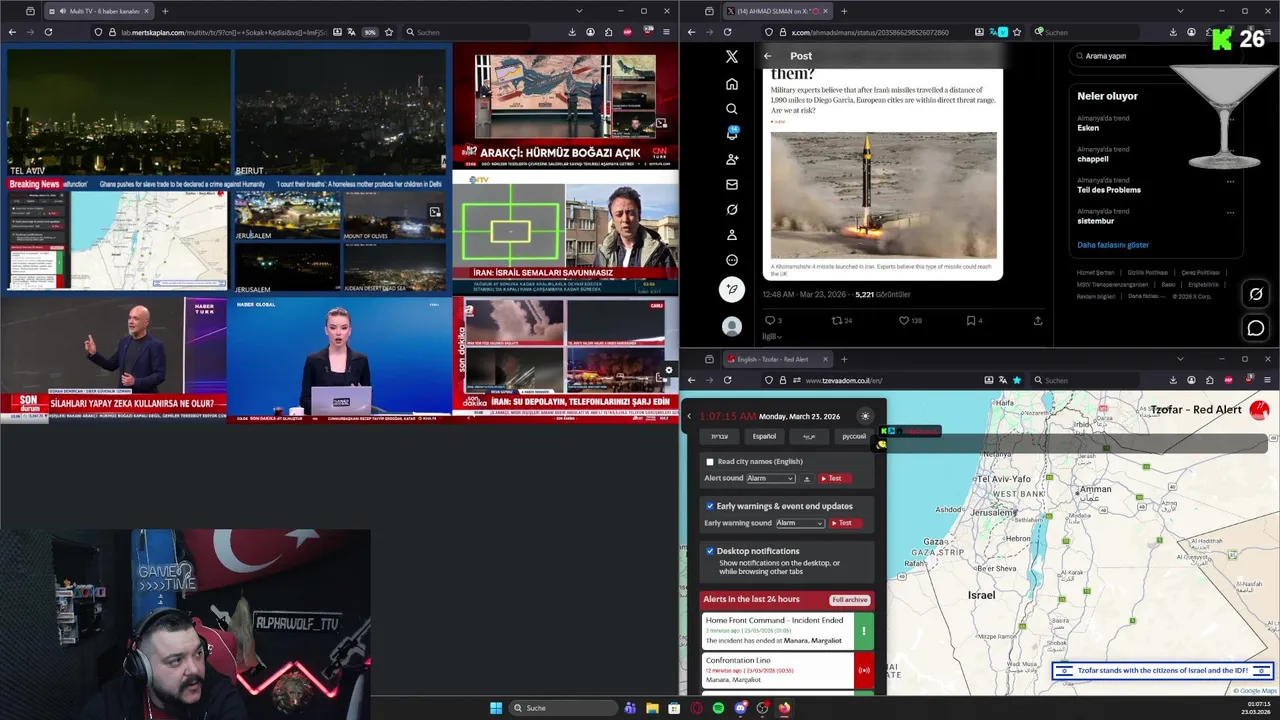Open the X more options circle icon
Image resolution: width=1280 pixels, height=720 pixels.
click(732, 260)
